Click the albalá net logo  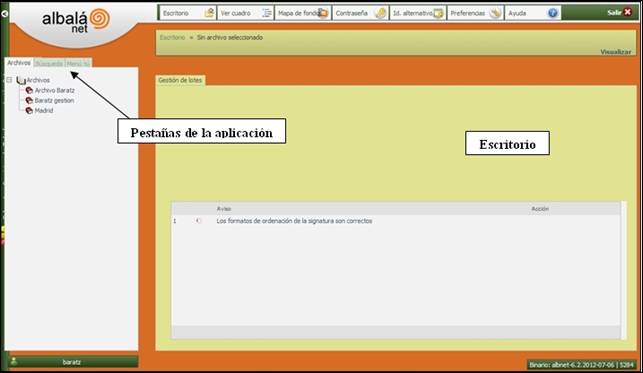76,20
